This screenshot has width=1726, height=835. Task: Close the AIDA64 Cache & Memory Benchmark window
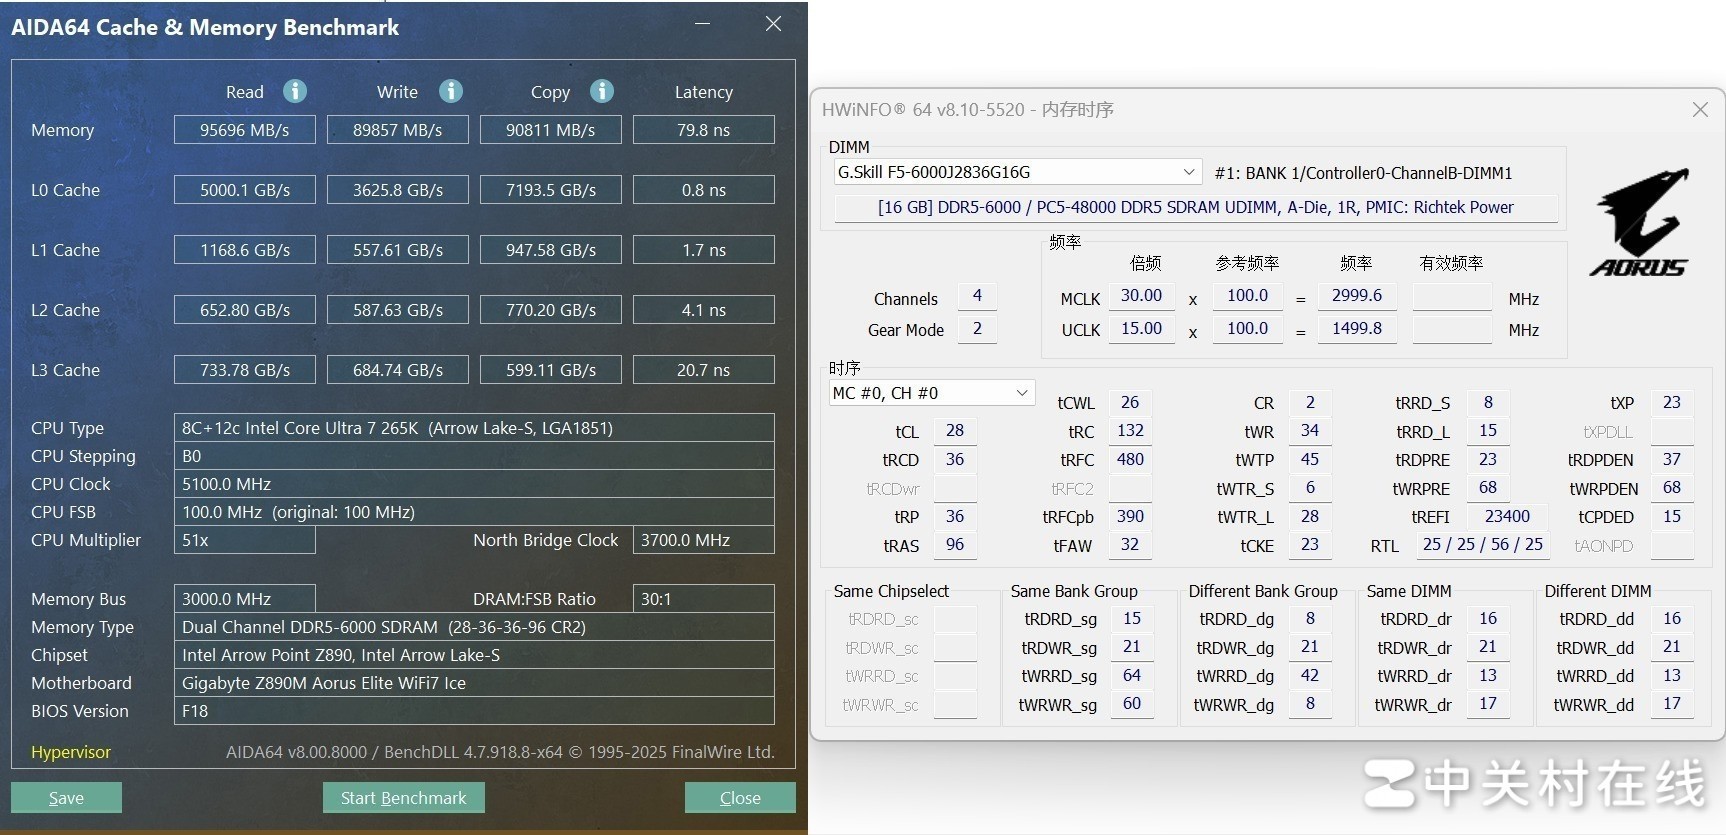click(x=773, y=23)
